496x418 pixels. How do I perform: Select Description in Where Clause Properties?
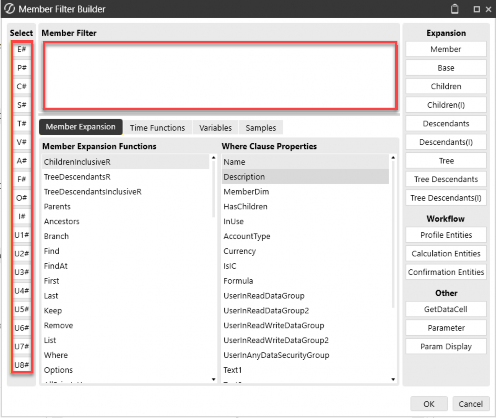tap(305, 177)
